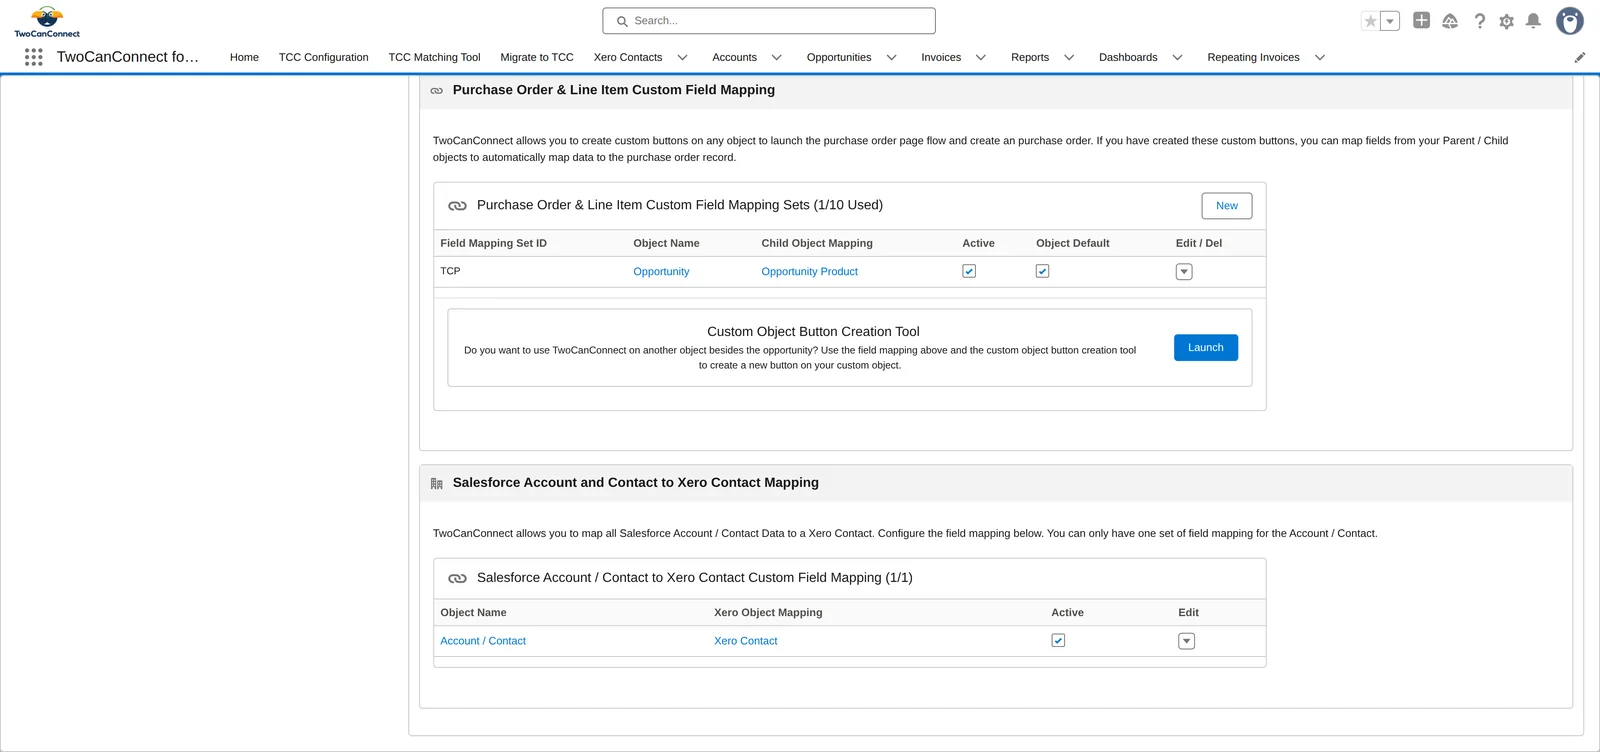1600x752 pixels.
Task: Open the App Launcher grid icon
Action: tap(33, 57)
